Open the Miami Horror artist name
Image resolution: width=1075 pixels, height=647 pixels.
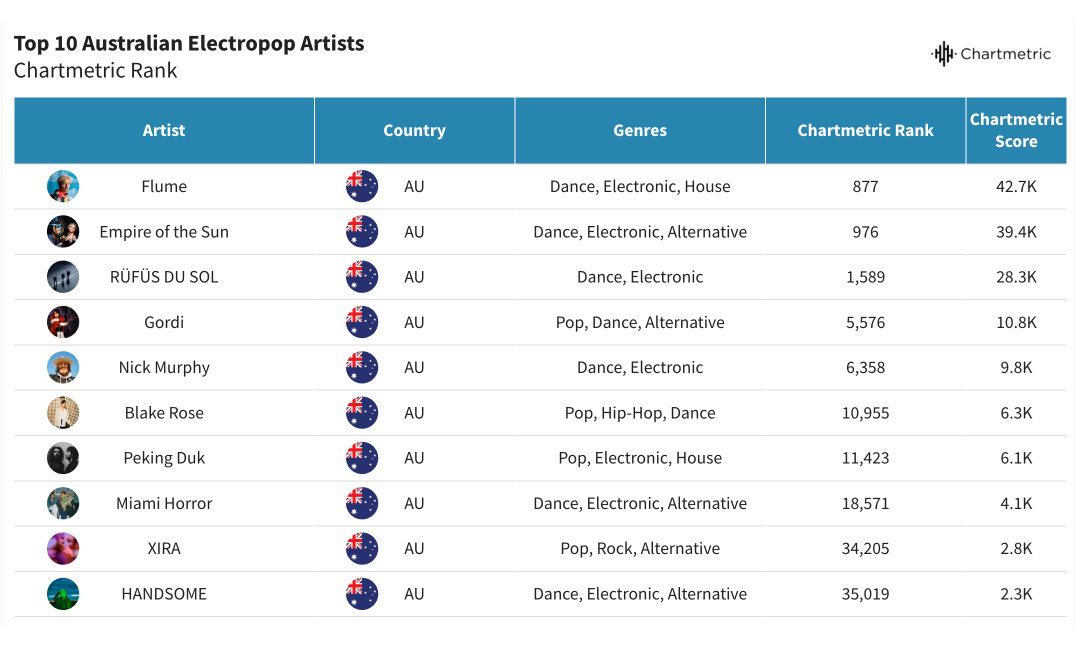click(x=164, y=503)
